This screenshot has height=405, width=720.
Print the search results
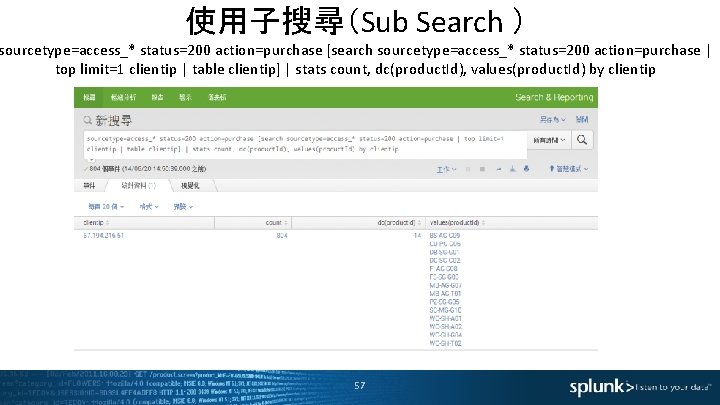526,169
